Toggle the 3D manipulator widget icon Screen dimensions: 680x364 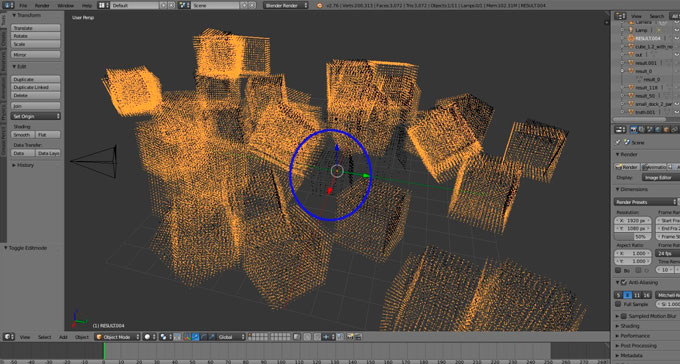pos(186,337)
